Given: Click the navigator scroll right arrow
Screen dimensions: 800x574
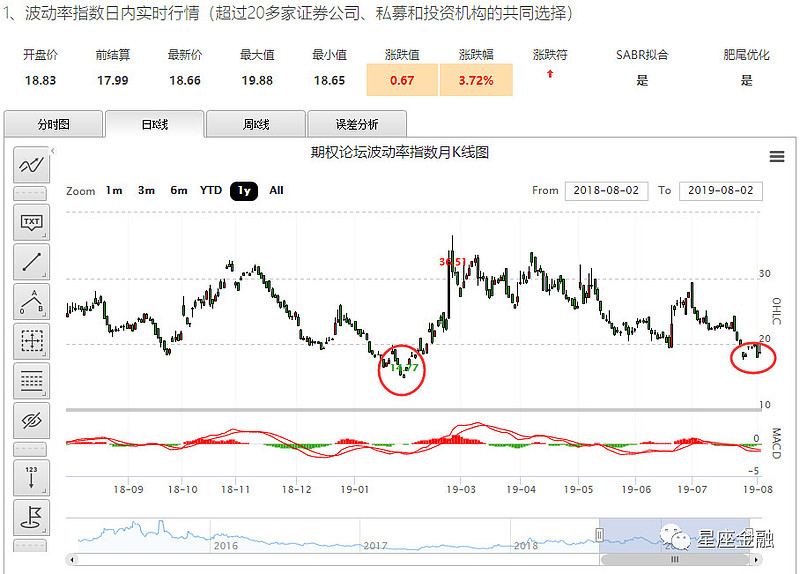Looking at the screenshot, I should 756,560.
